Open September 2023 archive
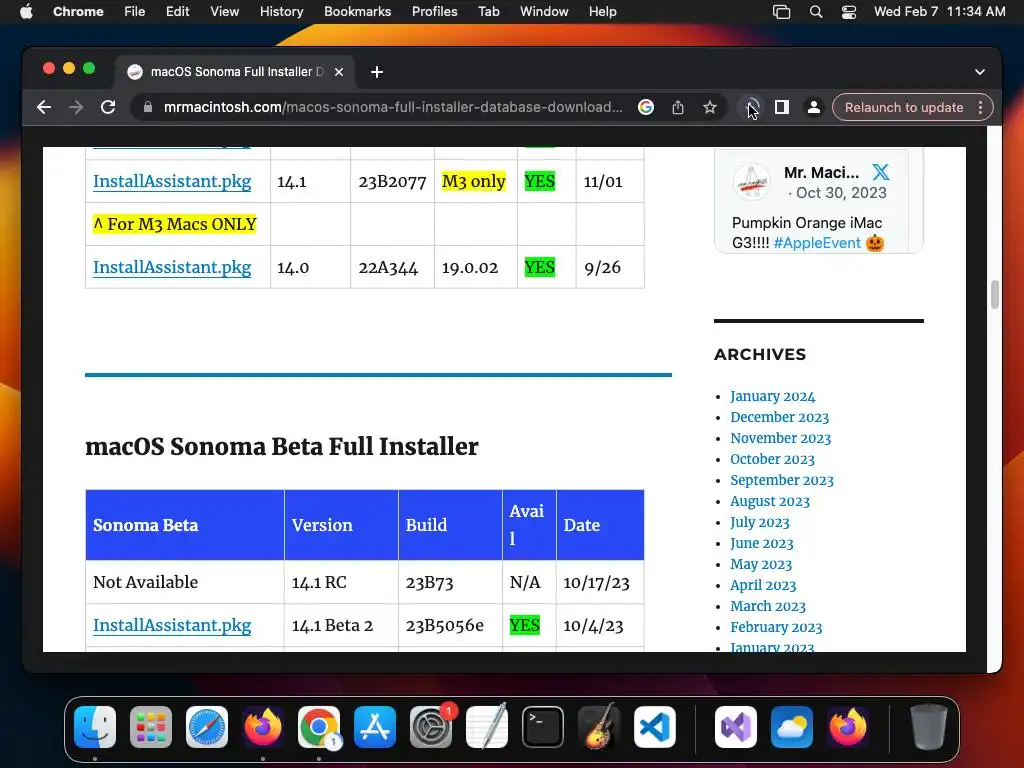The width and height of the screenshot is (1024, 768). 782,480
